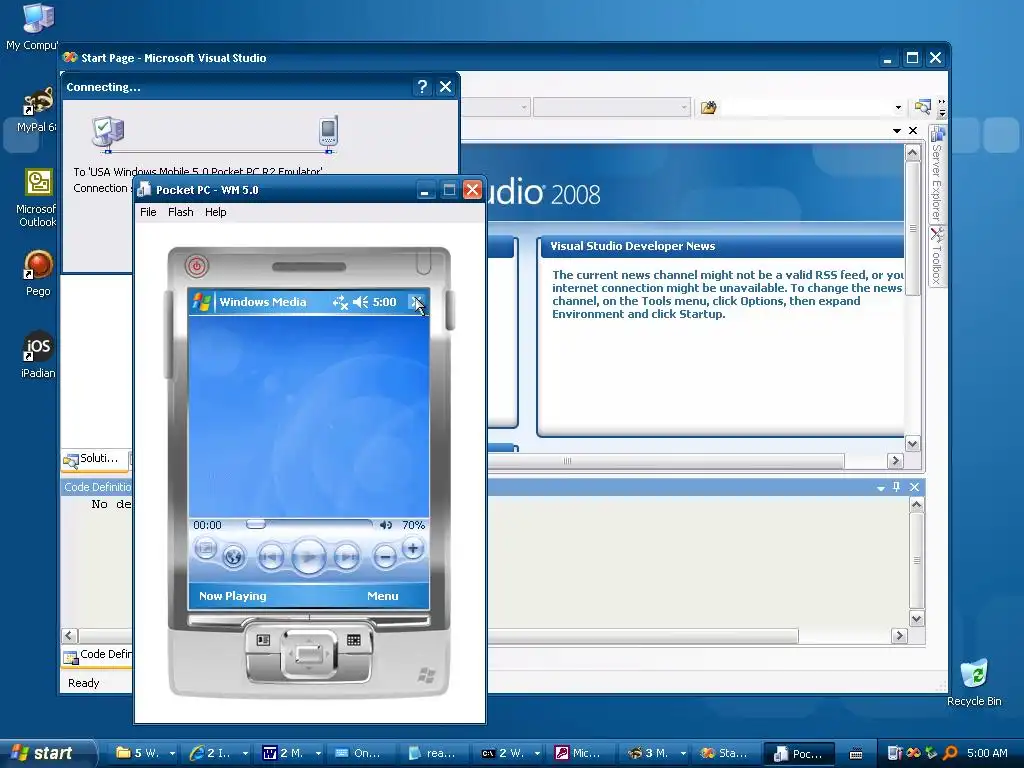The image size is (1024, 768).
Task: Skip to next track in Windows Media
Action: coord(346,556)
